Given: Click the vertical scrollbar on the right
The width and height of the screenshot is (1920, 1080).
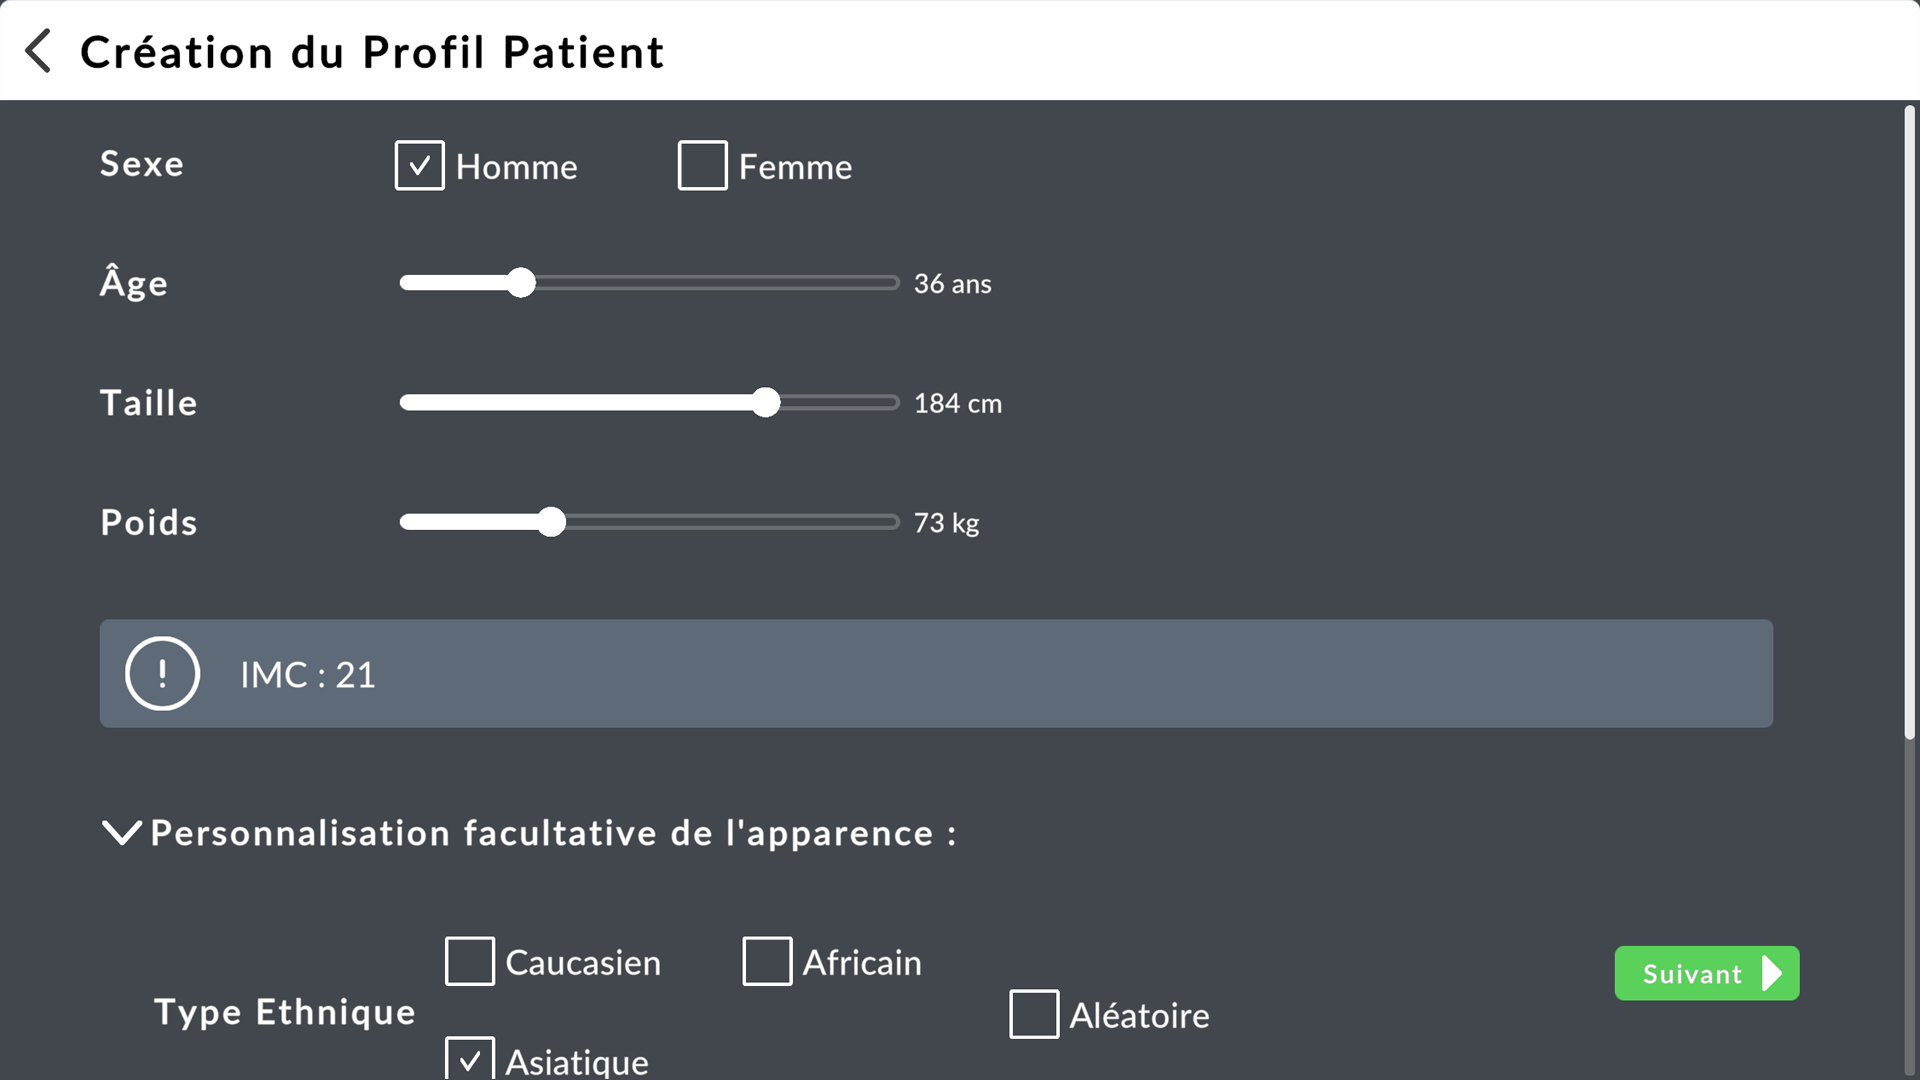Looking at the screenshot, I should pyautogui.click(x=1909, y=422).
